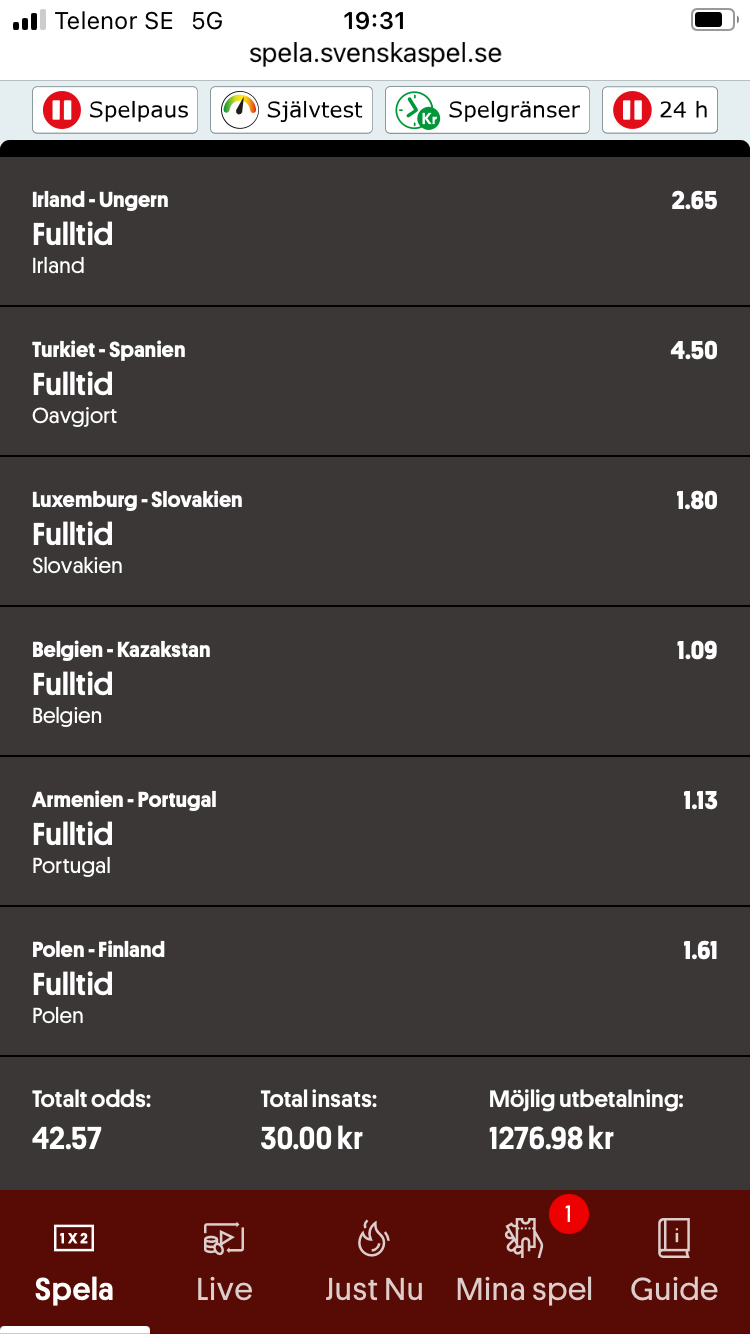This screenshot has width=750, height=1334.
Task: Open the Självtest gauge icon
Action: 240,110
